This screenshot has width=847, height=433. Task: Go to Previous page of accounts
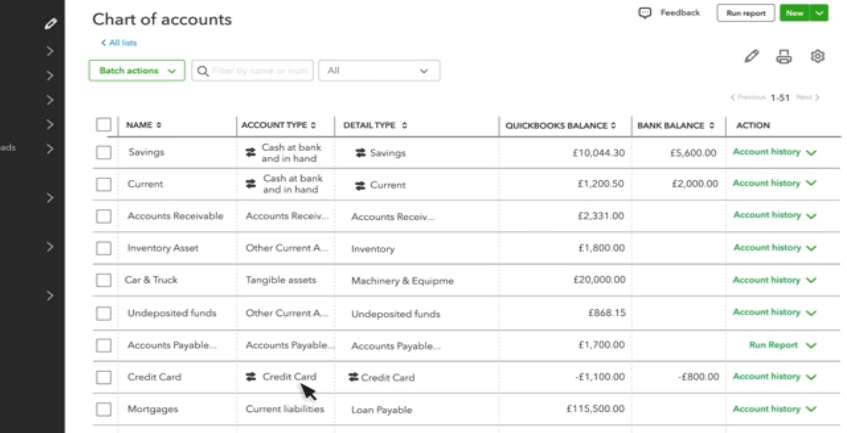tap(748, 97)
